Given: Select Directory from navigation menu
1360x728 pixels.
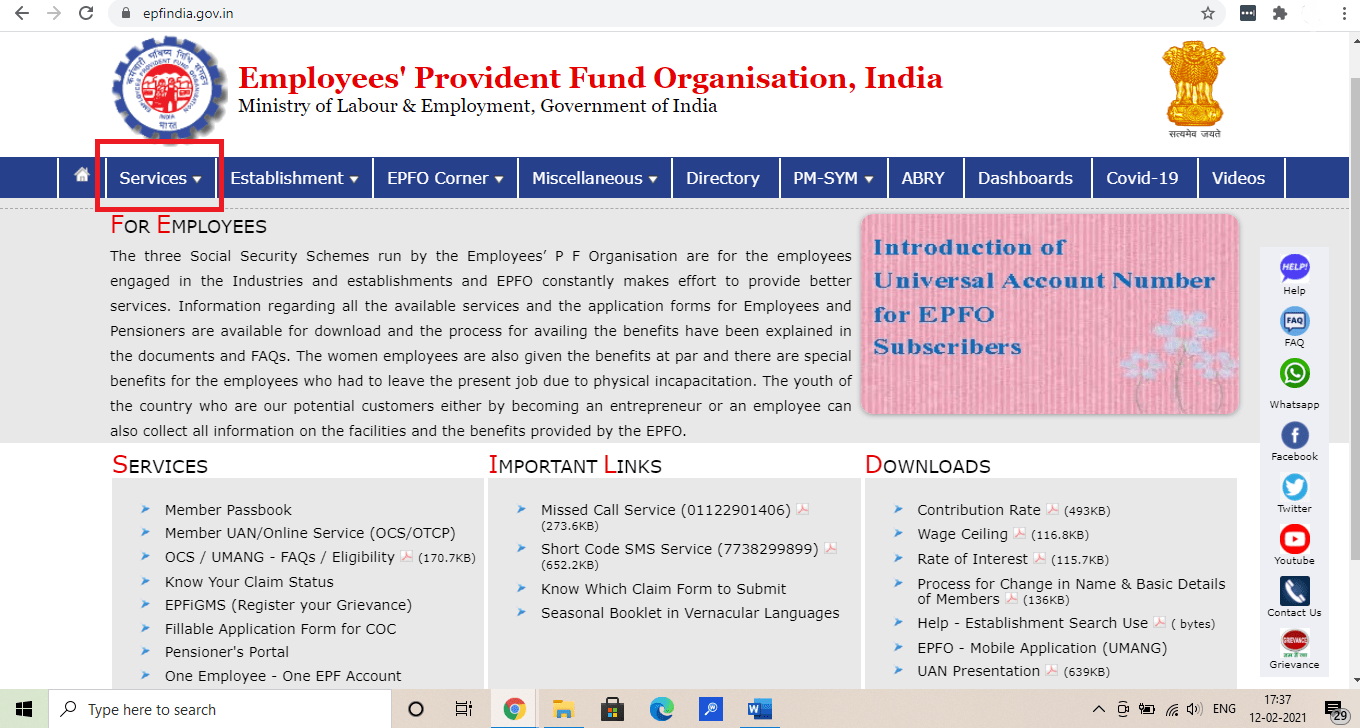Looking at the screenshot, I should (724, 177).
